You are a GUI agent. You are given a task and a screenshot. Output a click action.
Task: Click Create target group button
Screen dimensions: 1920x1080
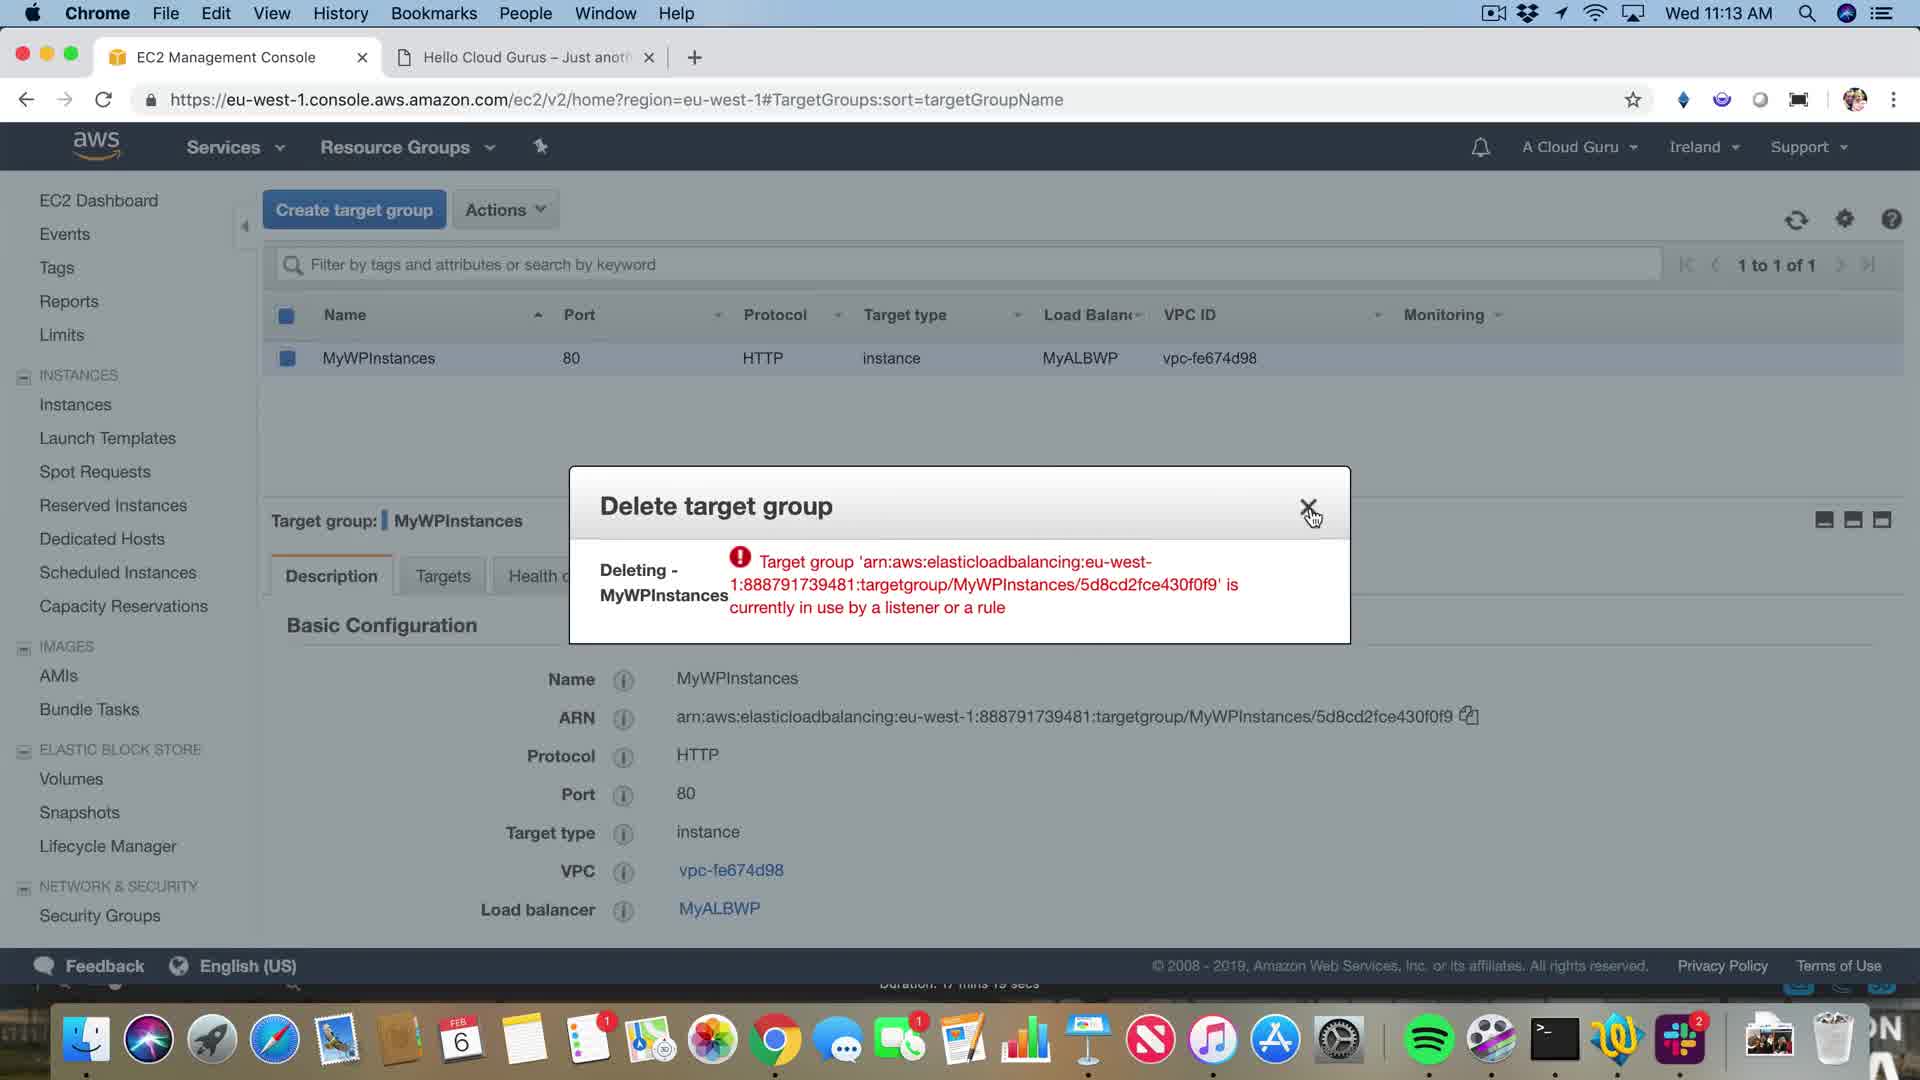[354, 210]
